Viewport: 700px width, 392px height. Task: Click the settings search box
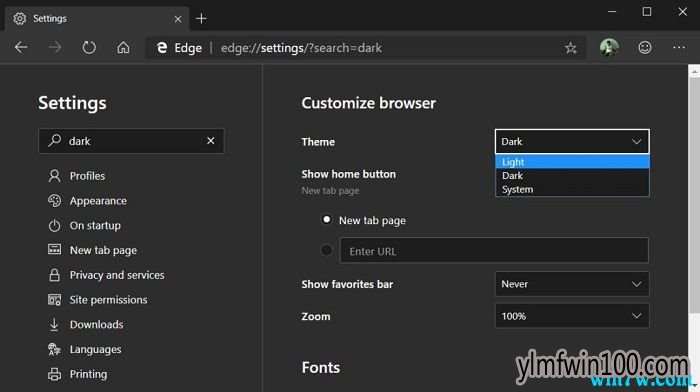pyautogui.click(x=131, y=141)
